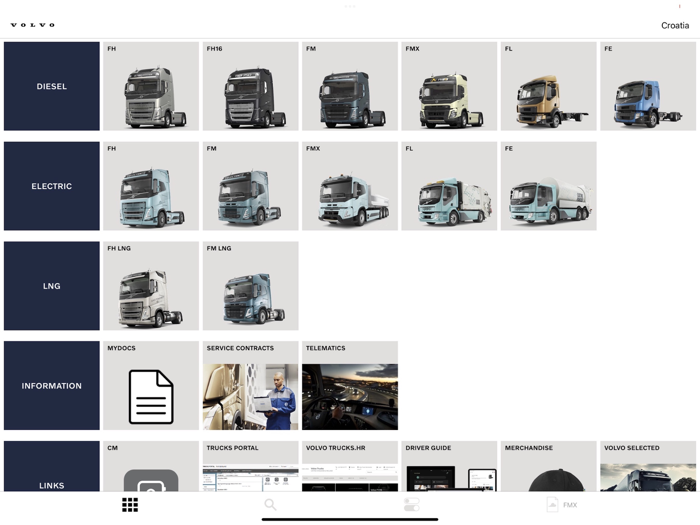700x525 pixels.
Task: Open the DRIVER GUIDE link
Action: coord(449,467)
